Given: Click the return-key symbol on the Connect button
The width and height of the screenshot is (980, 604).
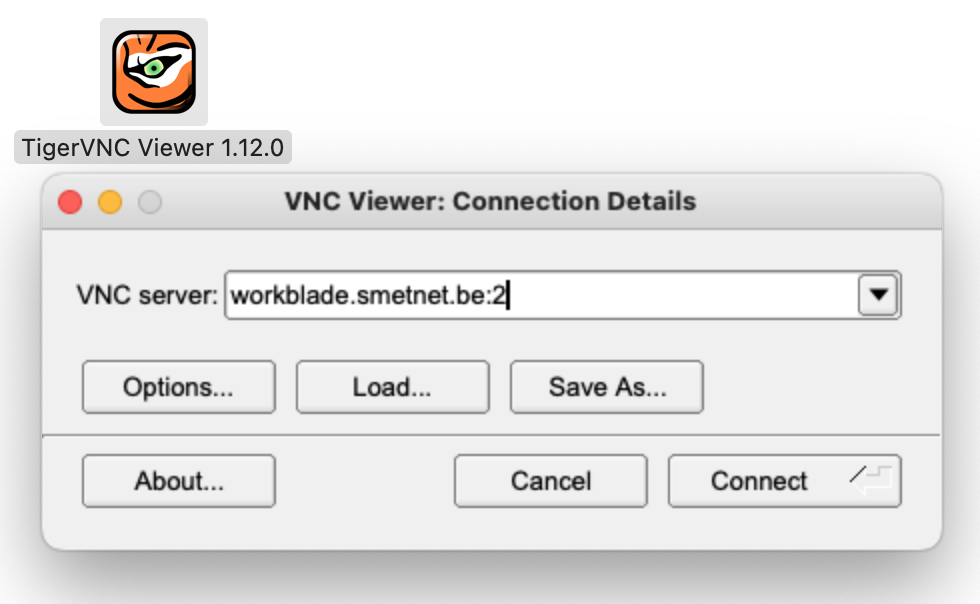Looking at the screenshot, I should coord(872,480).
